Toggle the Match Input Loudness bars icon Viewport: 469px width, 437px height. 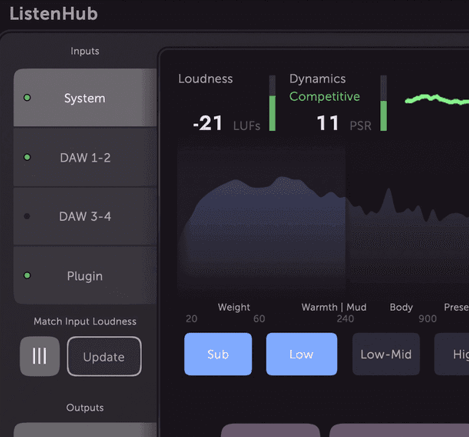click(40, 356)
